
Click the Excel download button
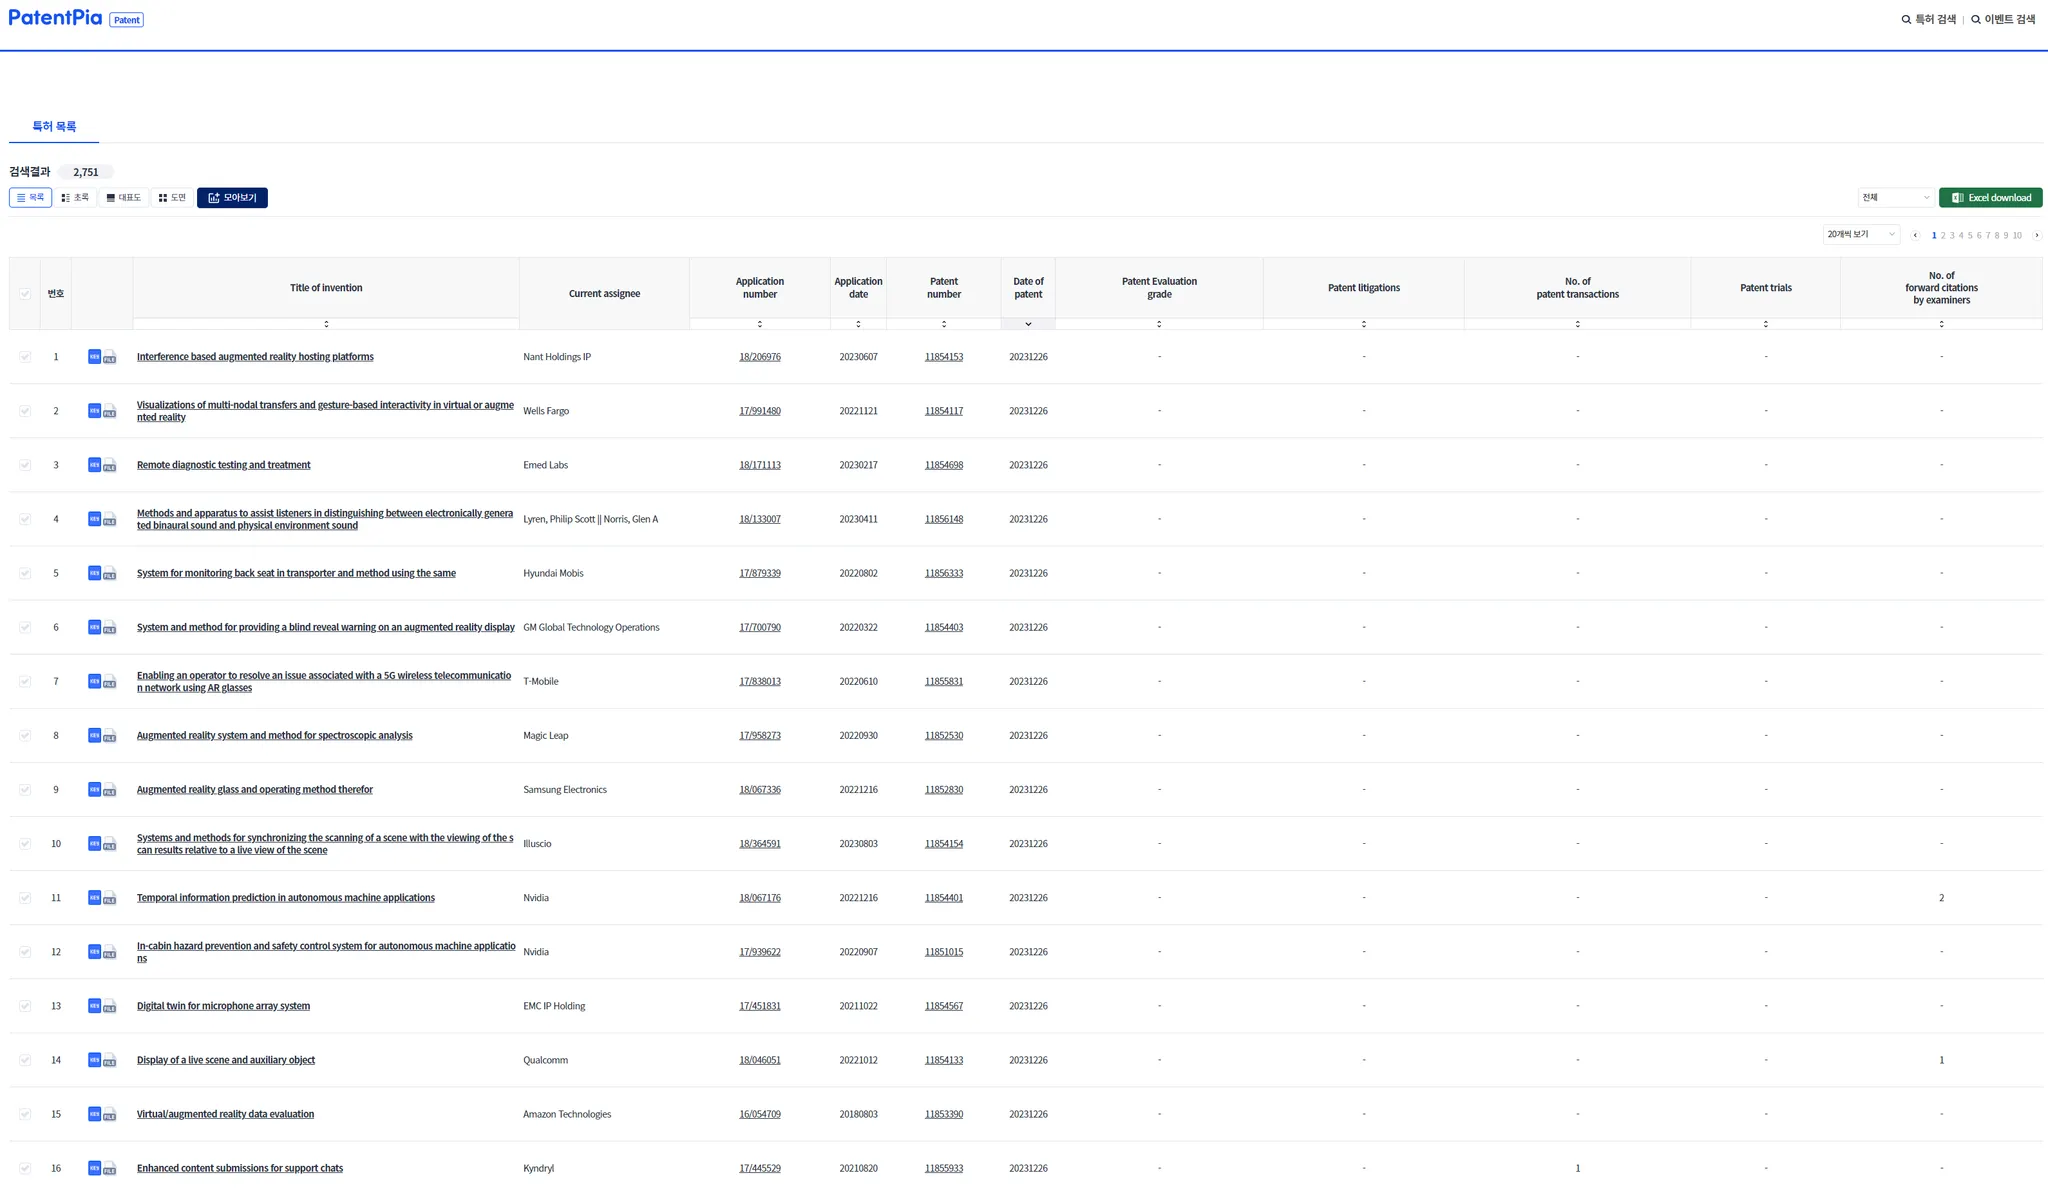[1990, 198]
